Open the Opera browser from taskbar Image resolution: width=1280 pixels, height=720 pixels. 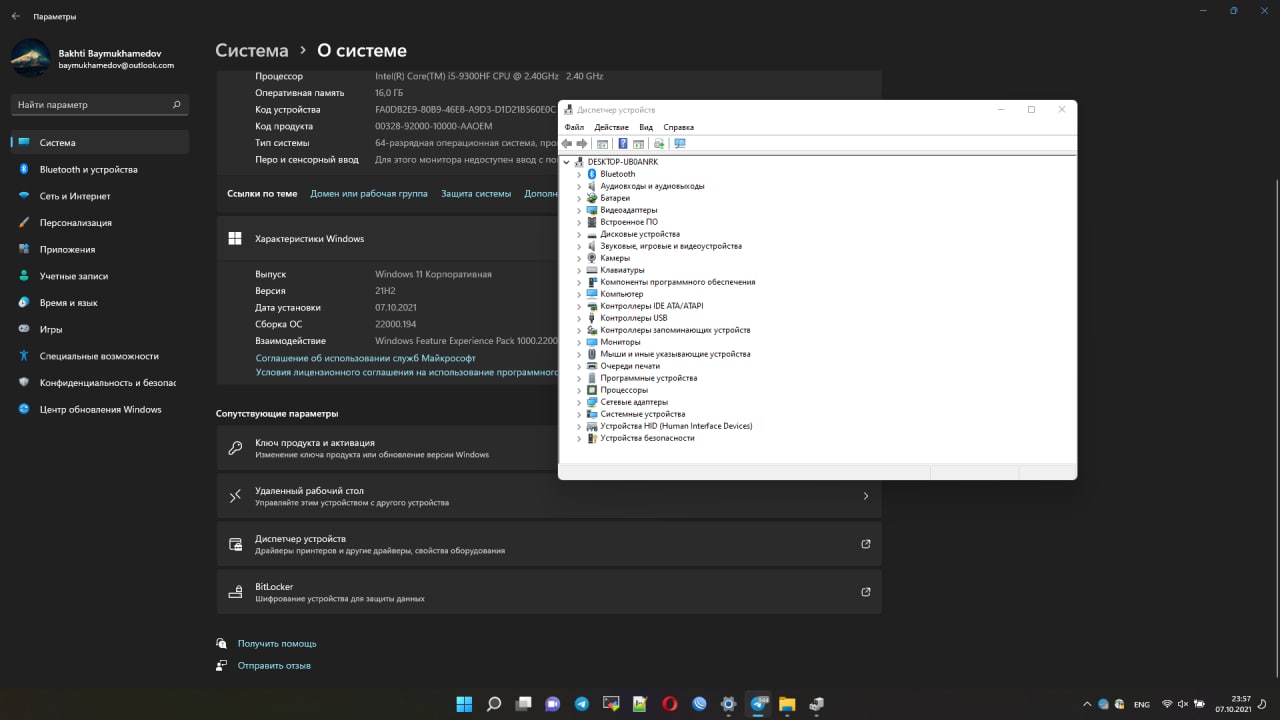(670, 704)
